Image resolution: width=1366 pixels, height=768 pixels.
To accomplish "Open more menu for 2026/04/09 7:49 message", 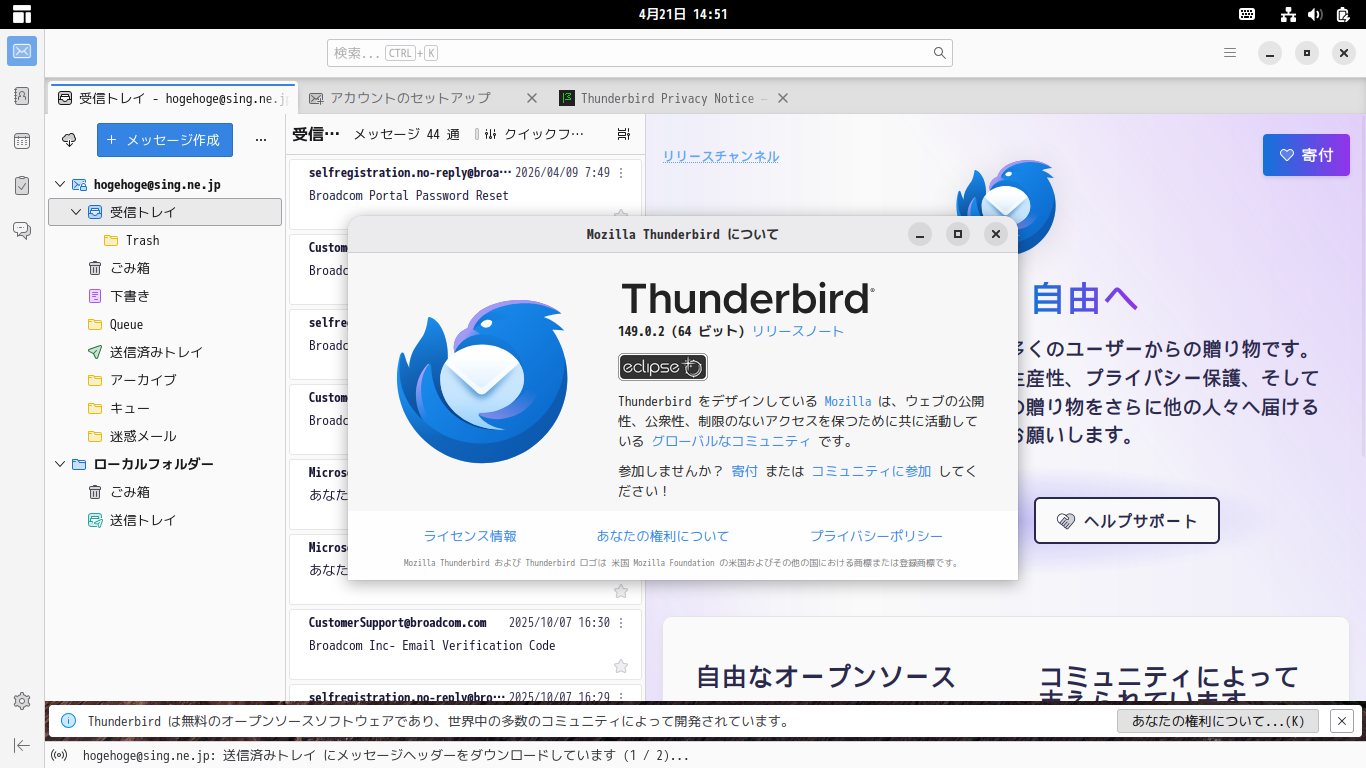I will (621, 173).
